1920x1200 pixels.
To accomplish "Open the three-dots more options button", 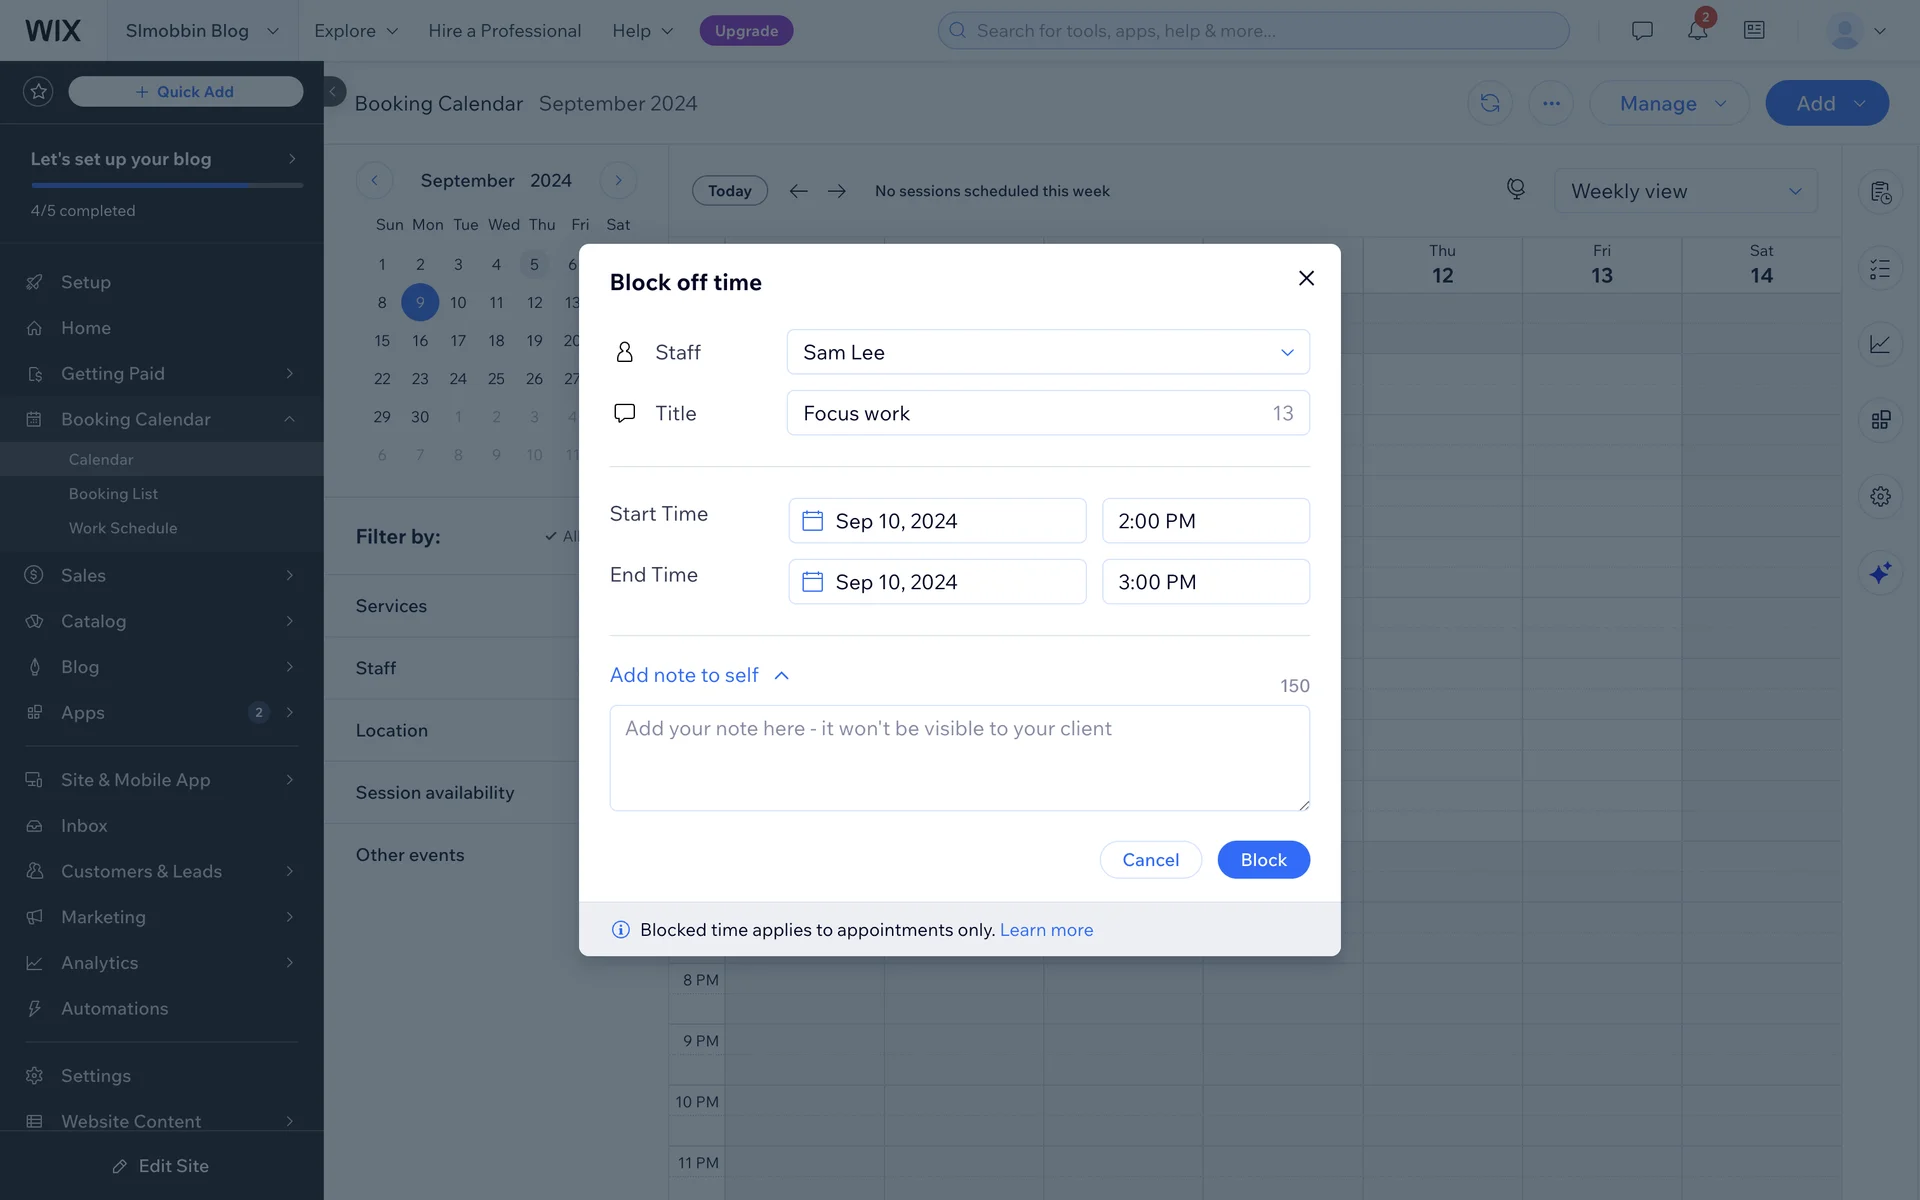I will point(1551,103).
